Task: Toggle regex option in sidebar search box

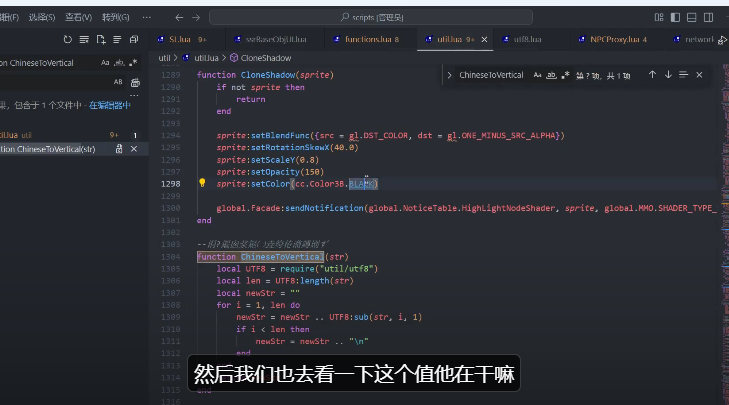Action: (134, 62)
